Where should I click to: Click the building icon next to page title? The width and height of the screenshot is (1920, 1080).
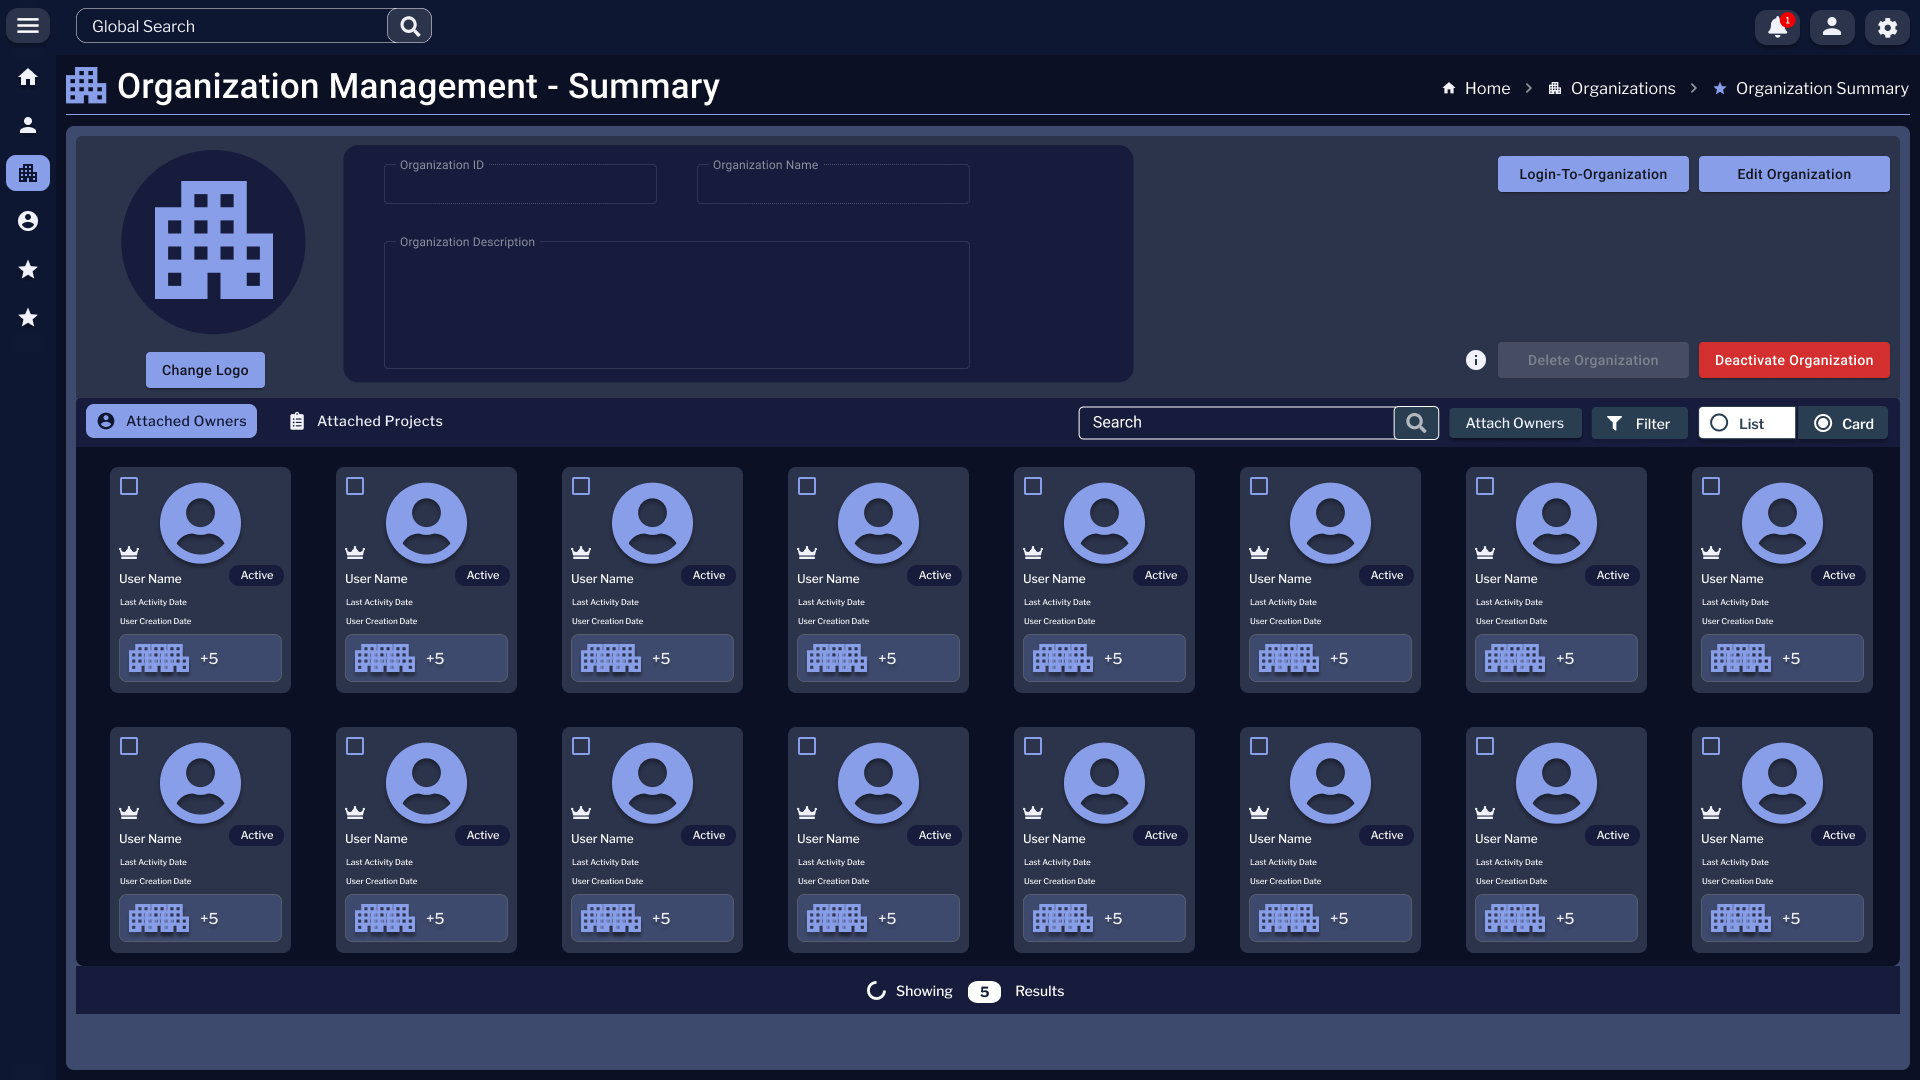(86, 86)
